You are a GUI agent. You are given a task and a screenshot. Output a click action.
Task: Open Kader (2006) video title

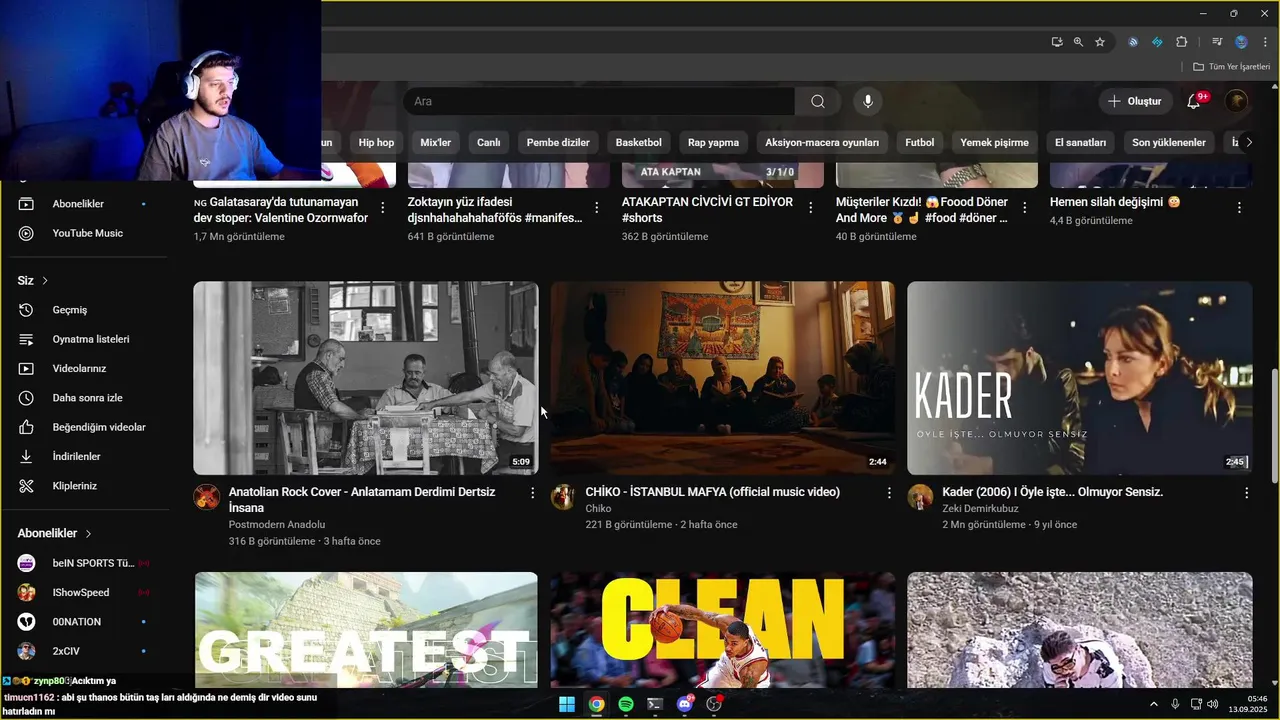[1052, 492]
